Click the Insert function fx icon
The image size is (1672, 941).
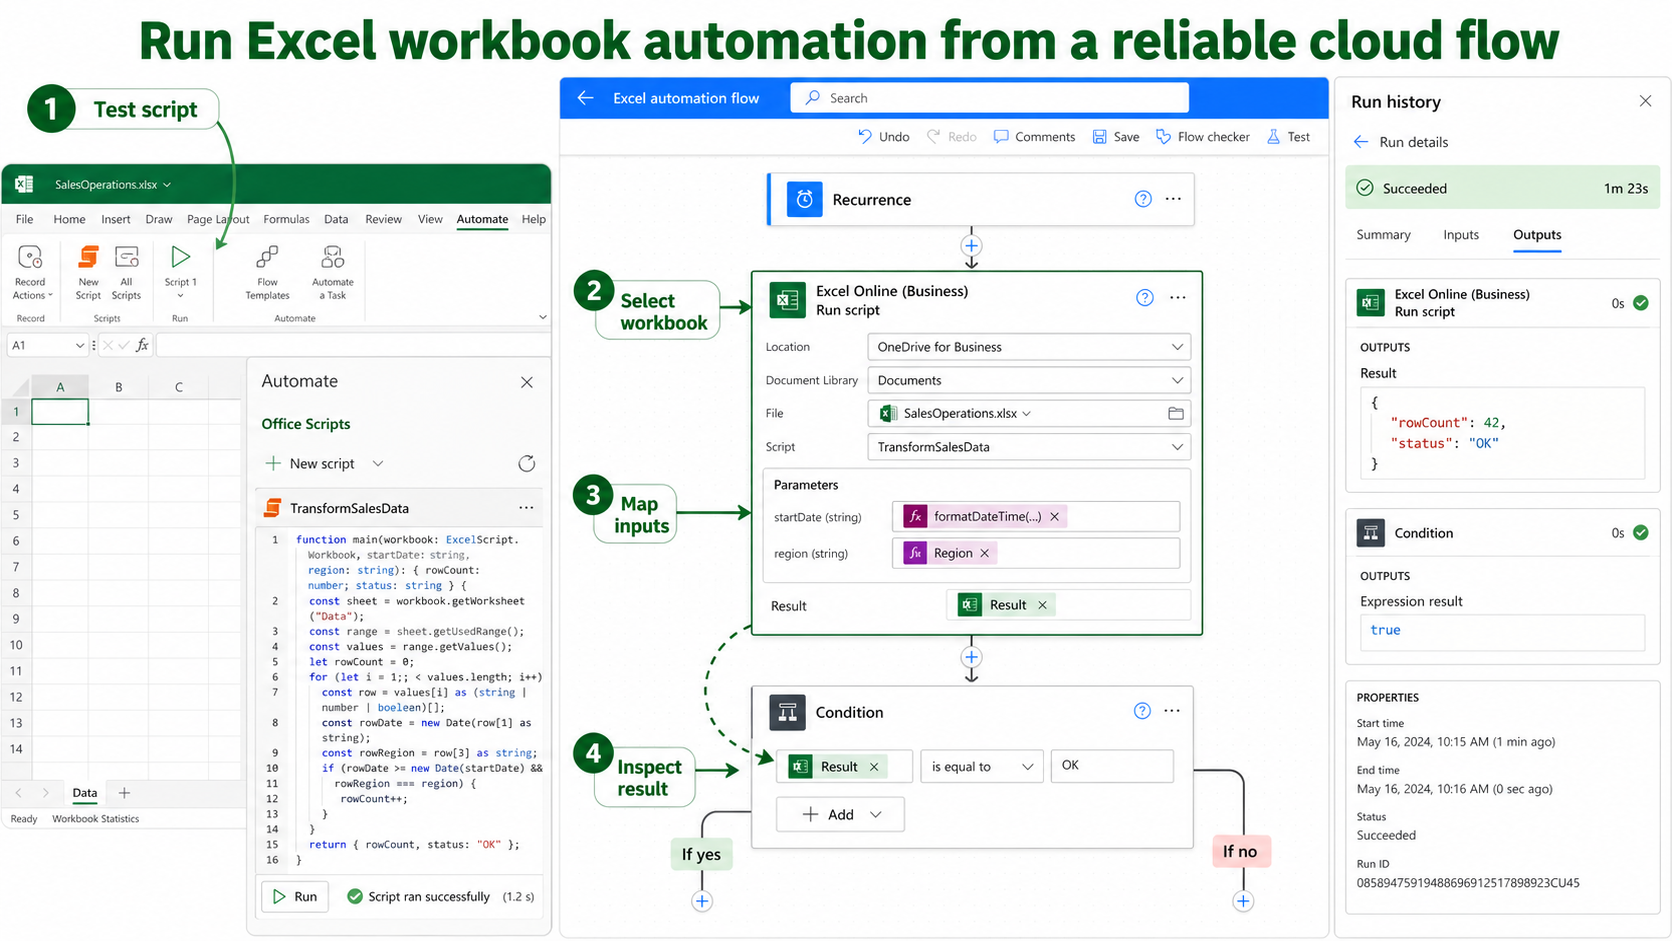(142, 345)
